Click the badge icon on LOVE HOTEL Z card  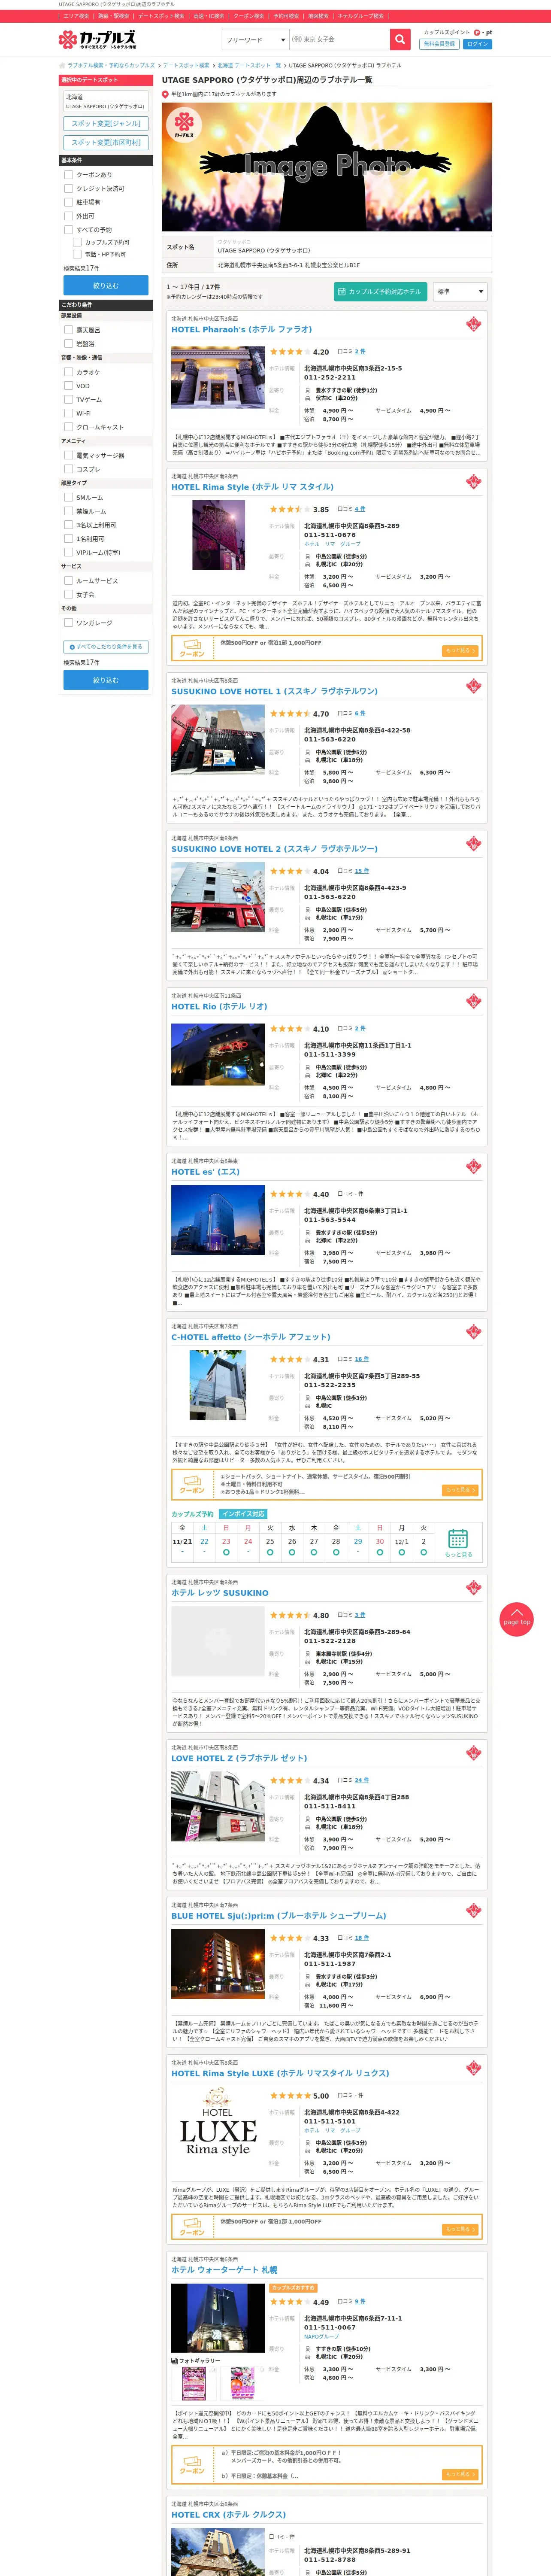(x=474, y=1753)
